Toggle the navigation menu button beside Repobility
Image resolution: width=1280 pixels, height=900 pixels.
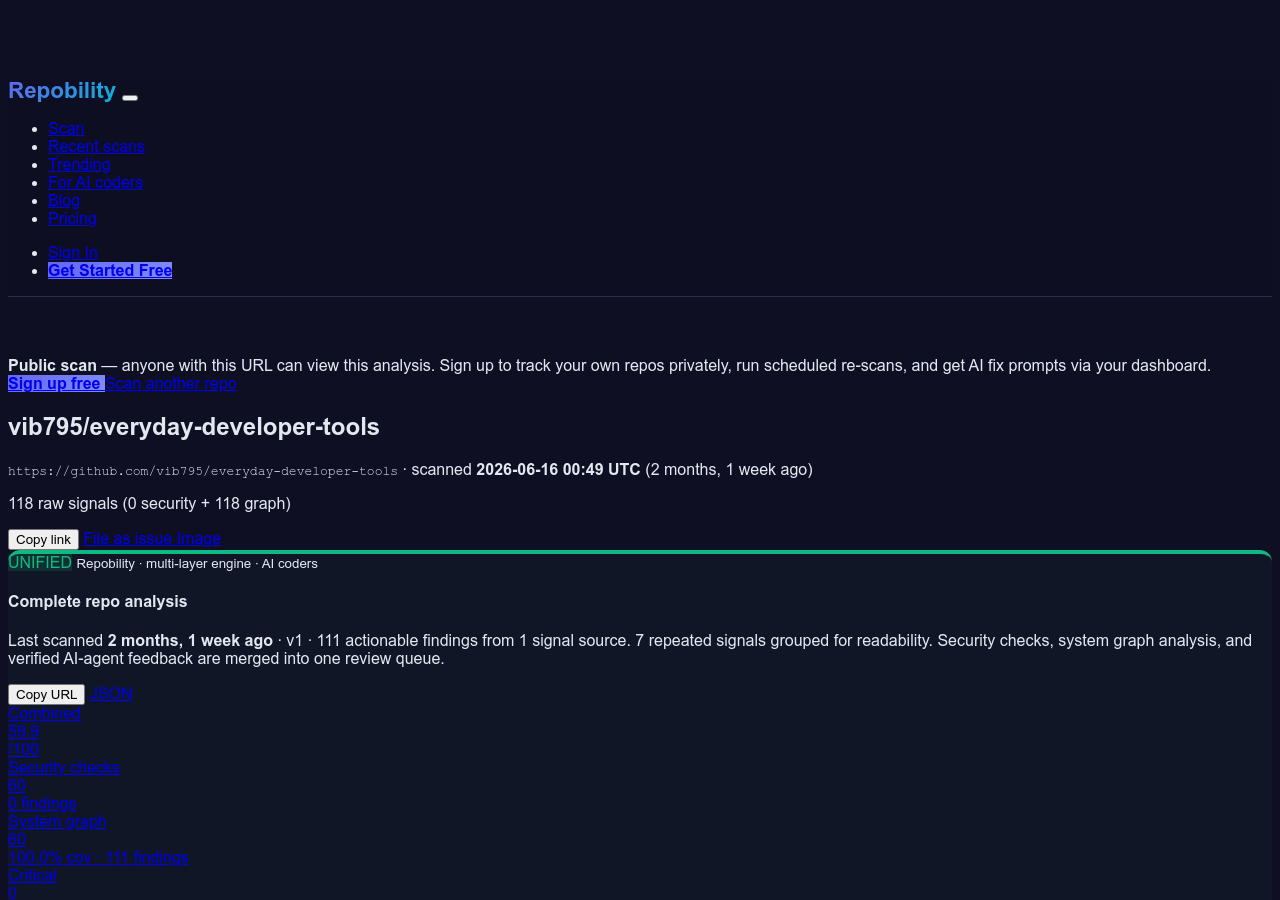coord(130,97)
